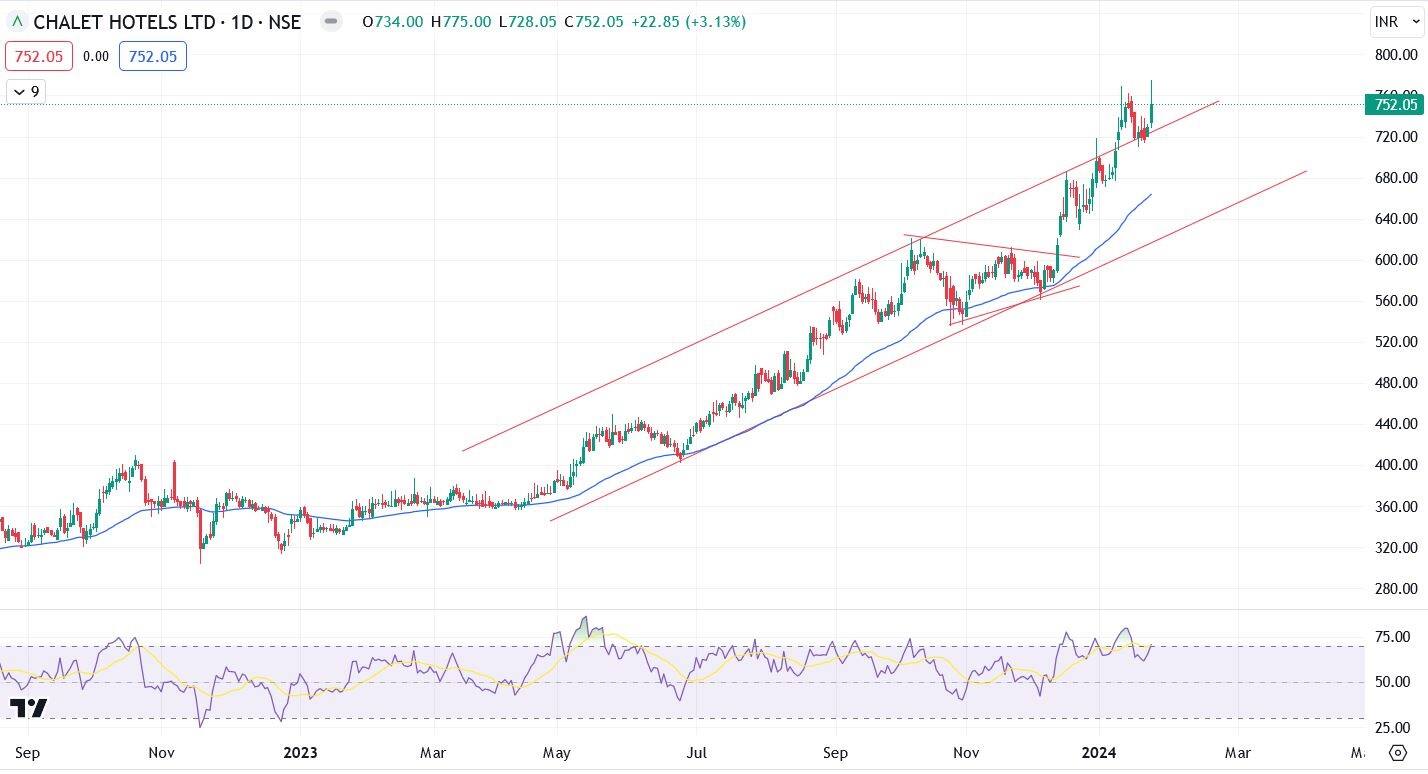Image resolution: width=1428 pixels, height=774 pixels.
Task: Select the 2023 label on time axis
Action: (300, 752)
